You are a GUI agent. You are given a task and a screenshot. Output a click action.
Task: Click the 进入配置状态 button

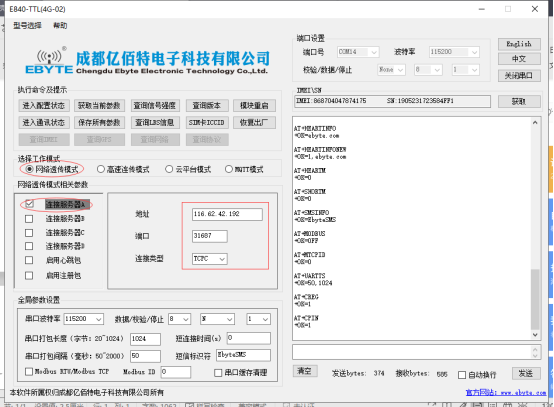[x=44, y=105]
